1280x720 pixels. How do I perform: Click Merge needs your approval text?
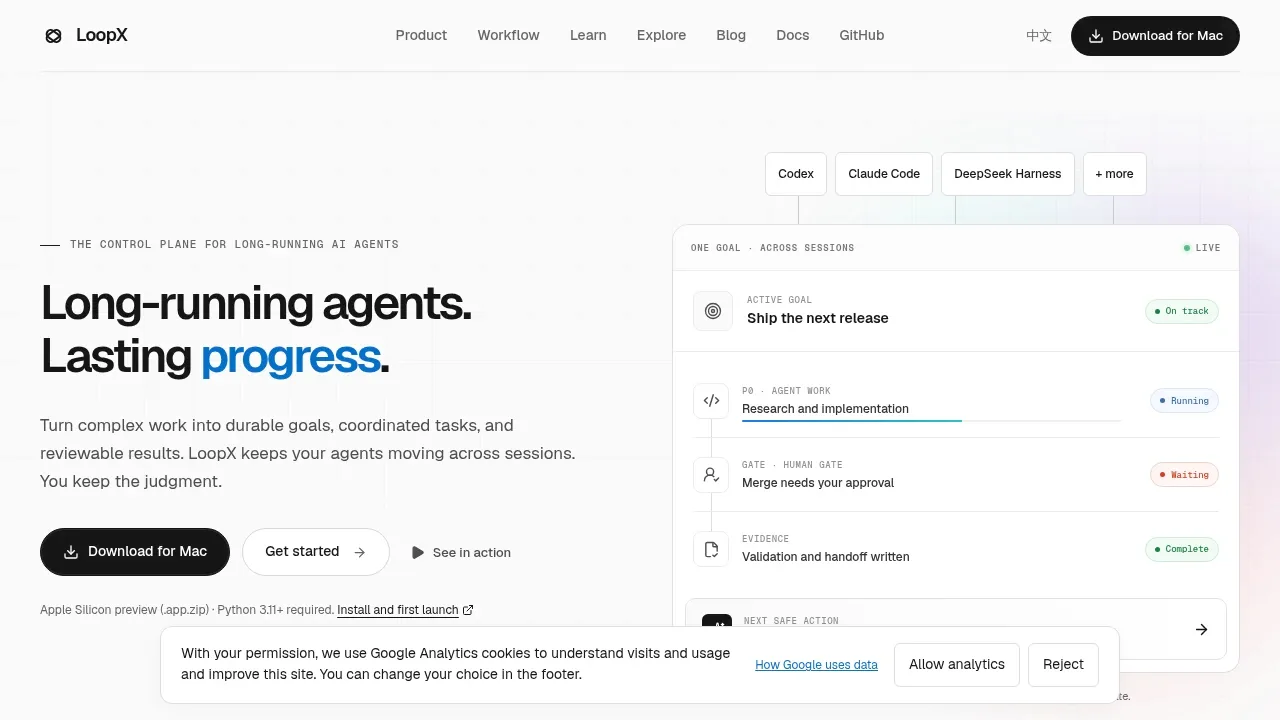pyautogui.click(x=818, y=483)
